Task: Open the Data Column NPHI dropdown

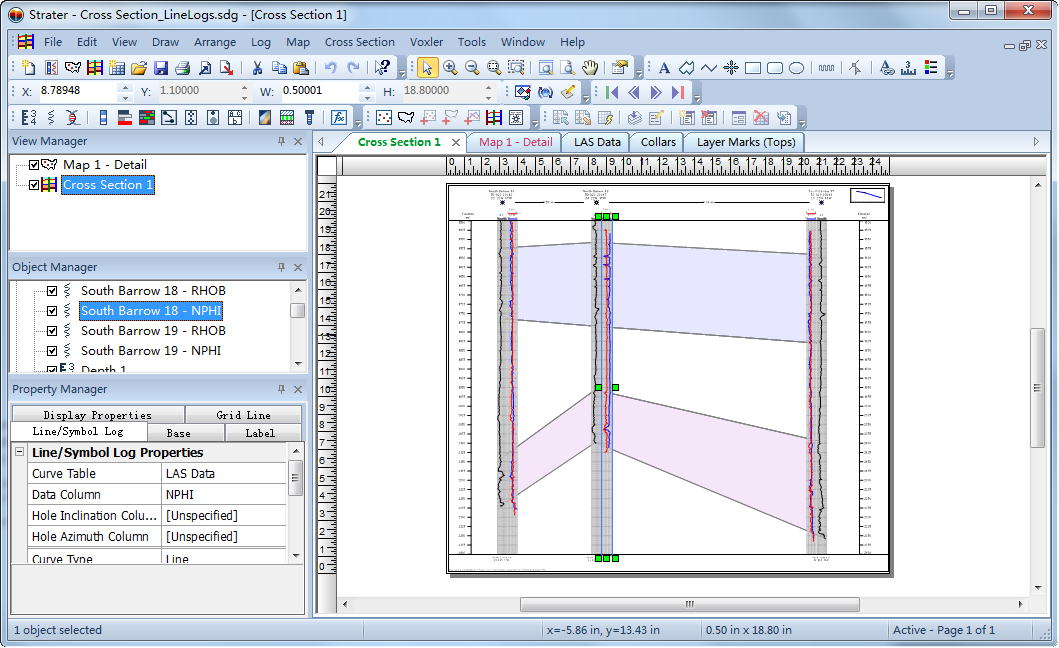Action: 224,495
